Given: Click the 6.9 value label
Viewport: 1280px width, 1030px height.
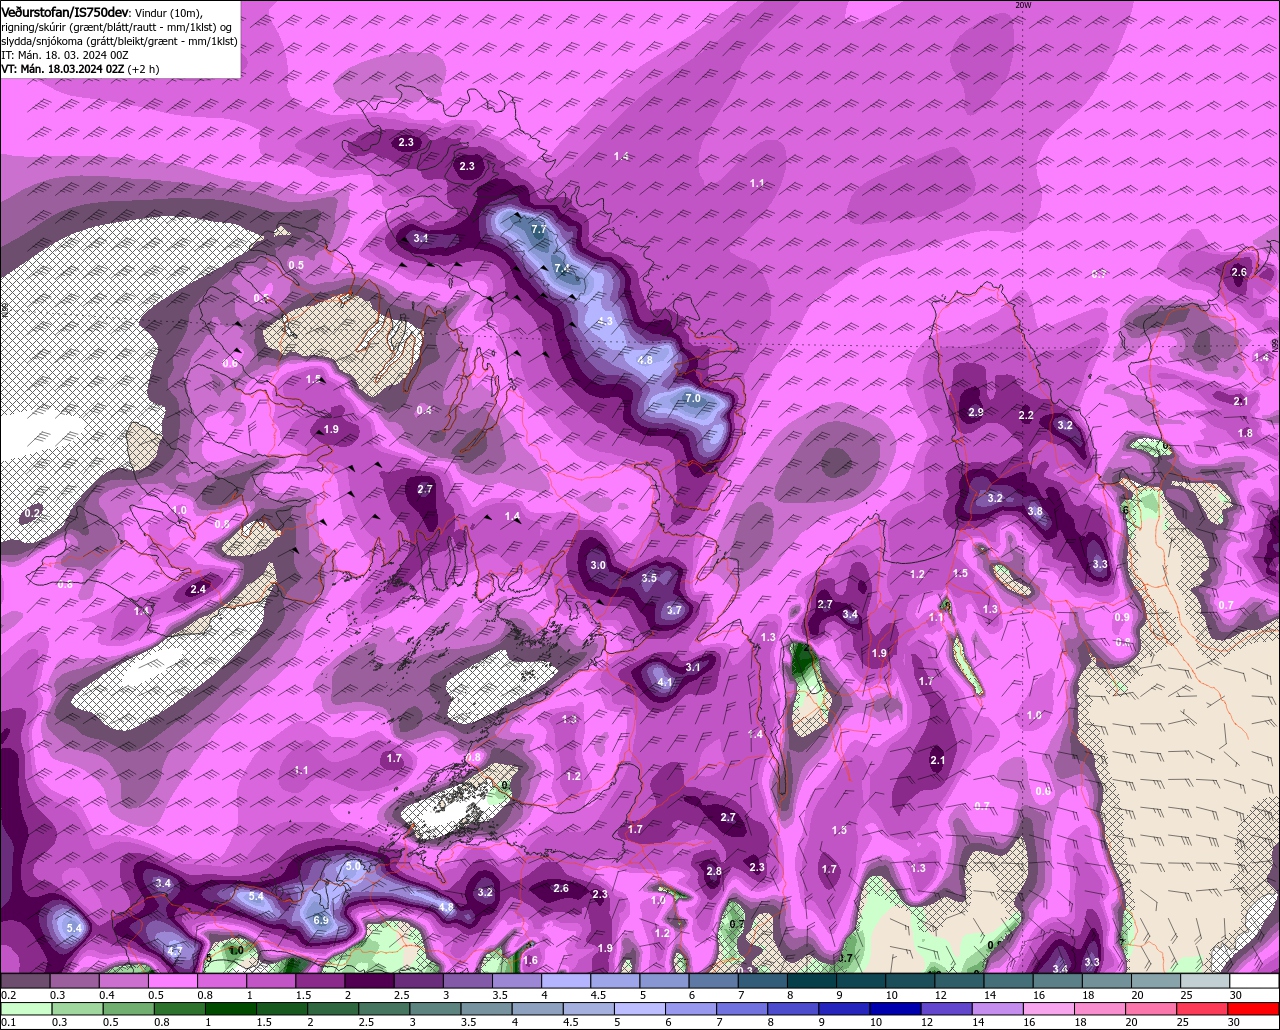Looking at the screenshot, I should pos(321,920).
